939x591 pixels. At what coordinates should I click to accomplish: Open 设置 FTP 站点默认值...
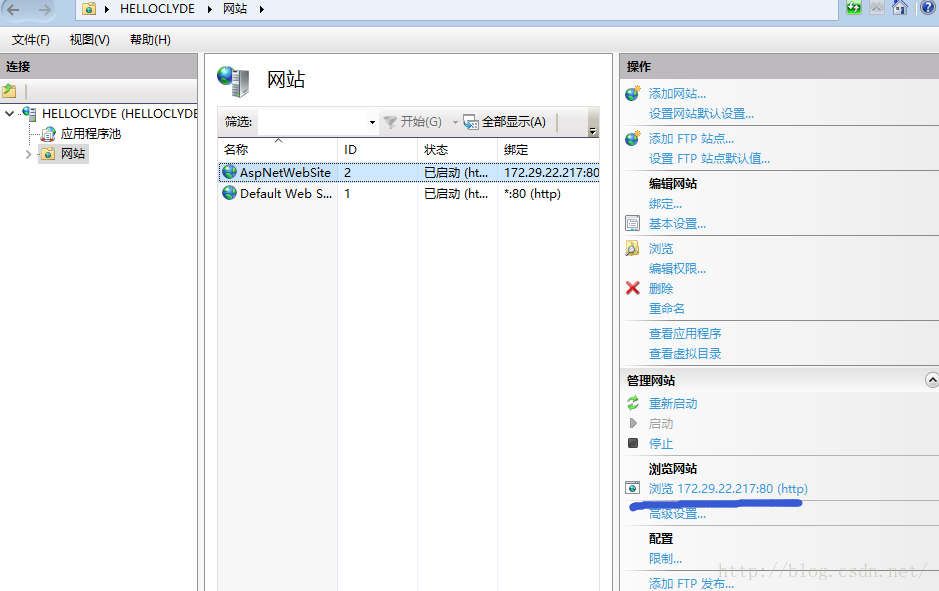click(x=709, y=159)
